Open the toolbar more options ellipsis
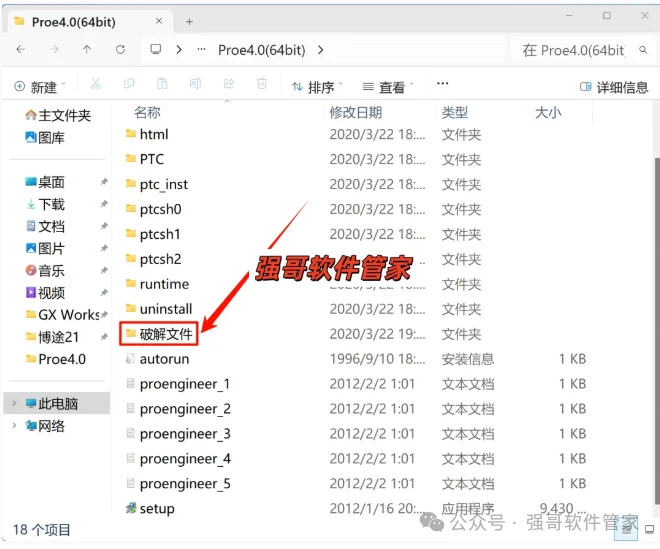This screenshot has width=660, height=549. pos(442,83)
